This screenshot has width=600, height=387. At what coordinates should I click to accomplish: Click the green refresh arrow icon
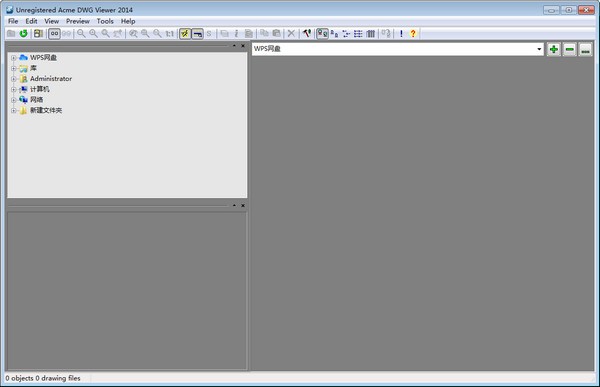click(24, 34)
